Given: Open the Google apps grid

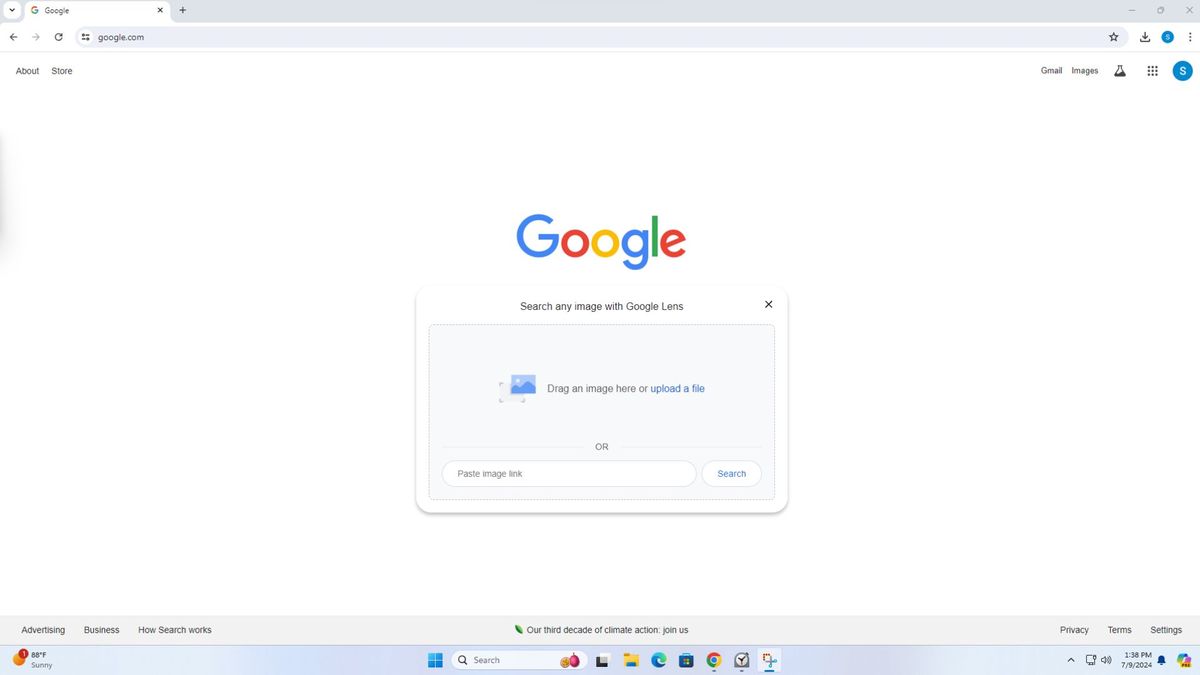Looking at the screenshot, I should (1152, 70).
